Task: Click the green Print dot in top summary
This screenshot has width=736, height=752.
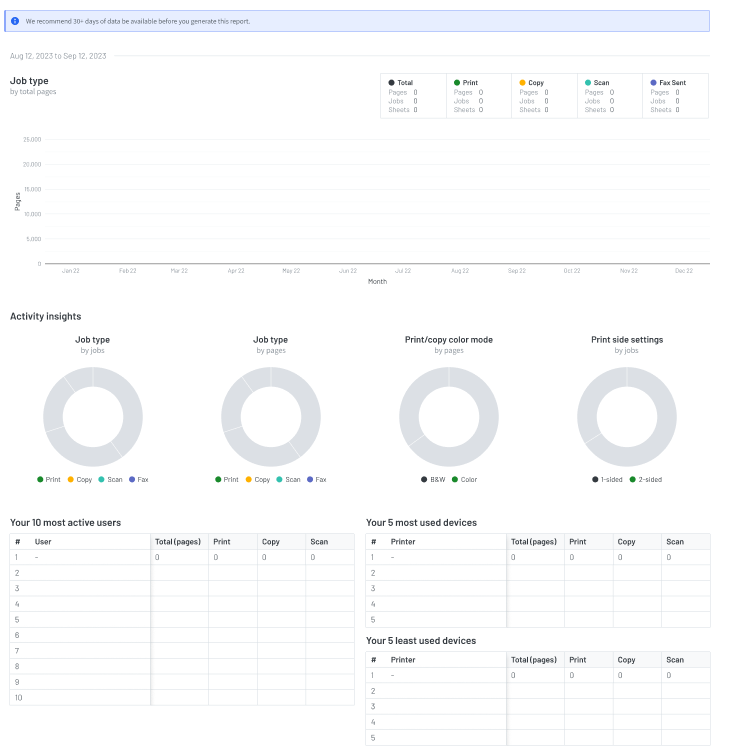Action: coord(457,83)
